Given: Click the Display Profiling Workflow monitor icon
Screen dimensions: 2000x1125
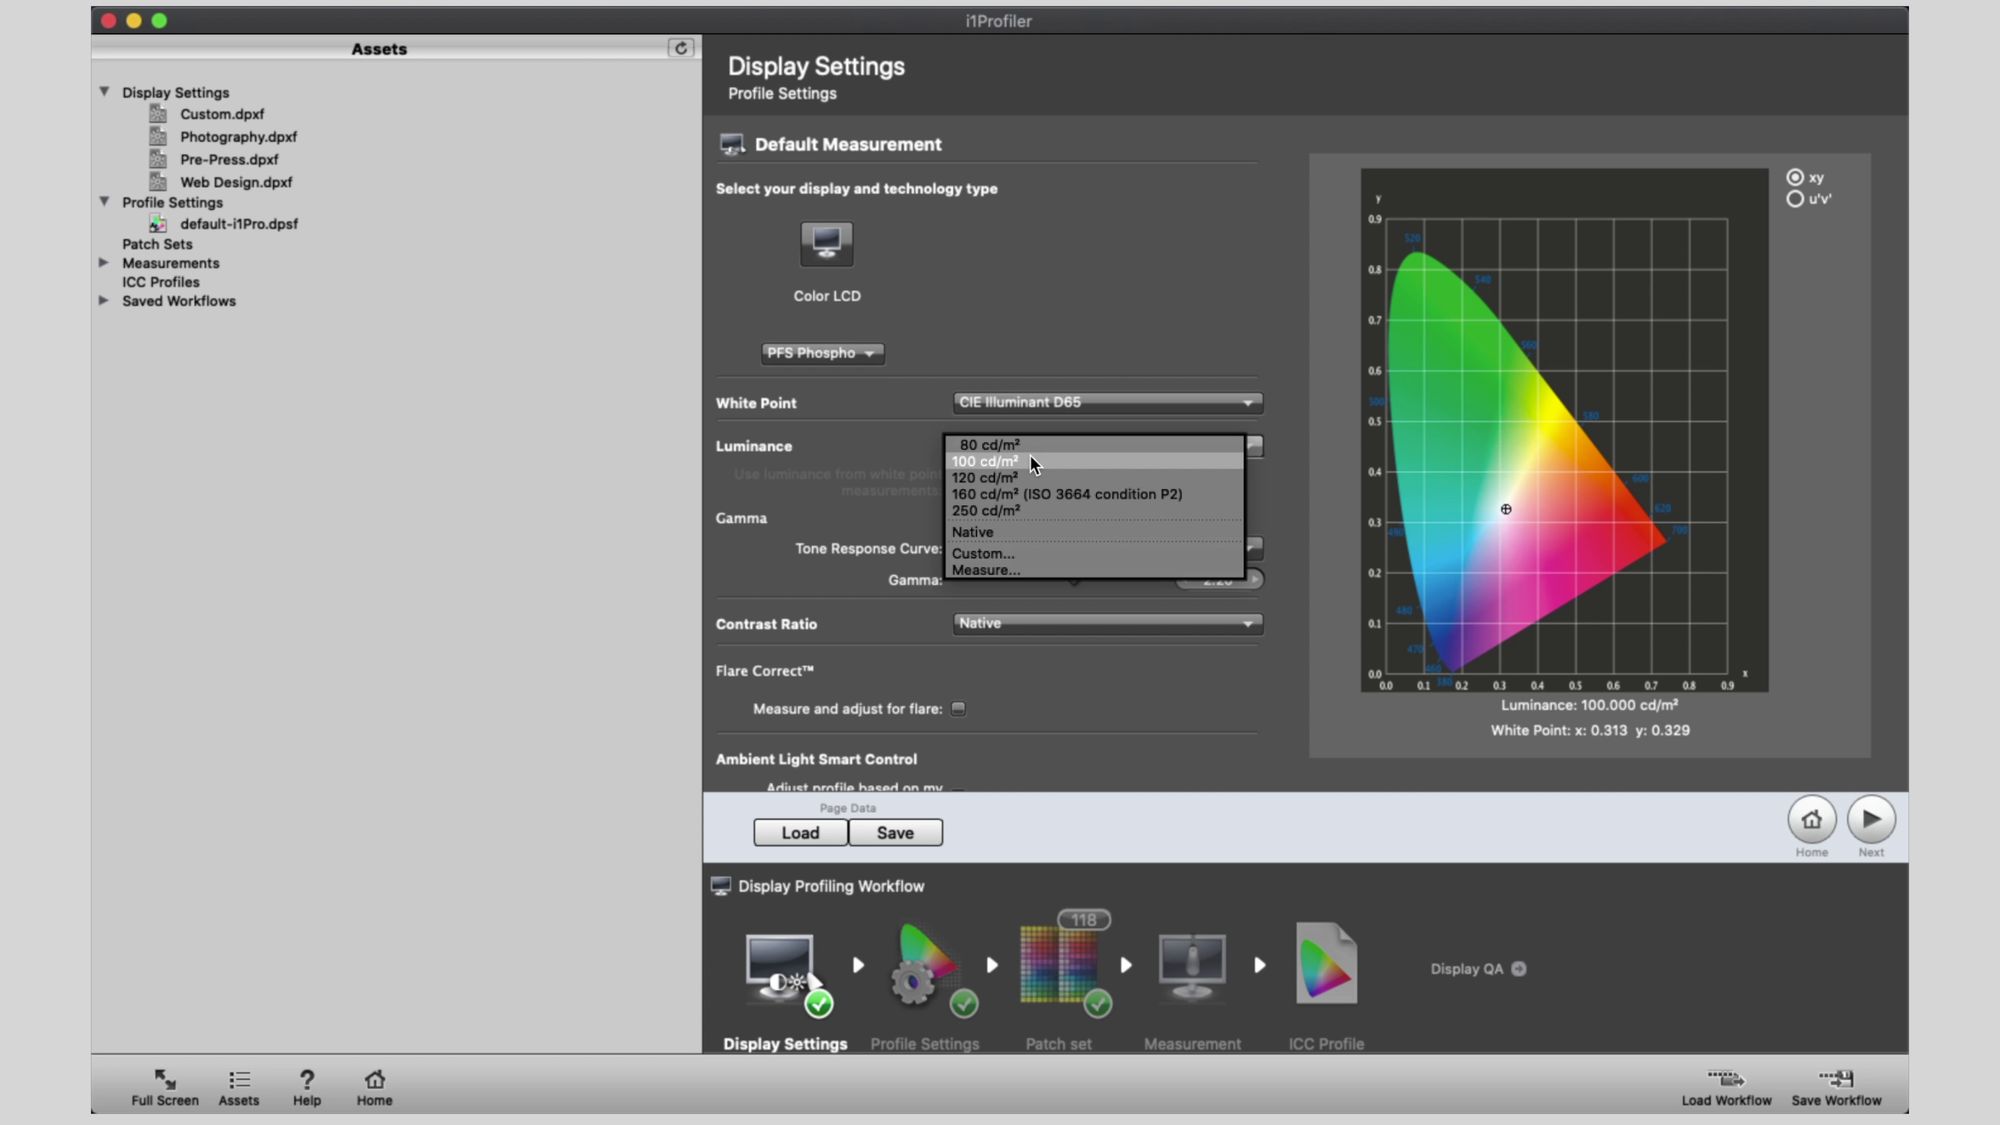Looking at the screenshot, I should 721,886.
